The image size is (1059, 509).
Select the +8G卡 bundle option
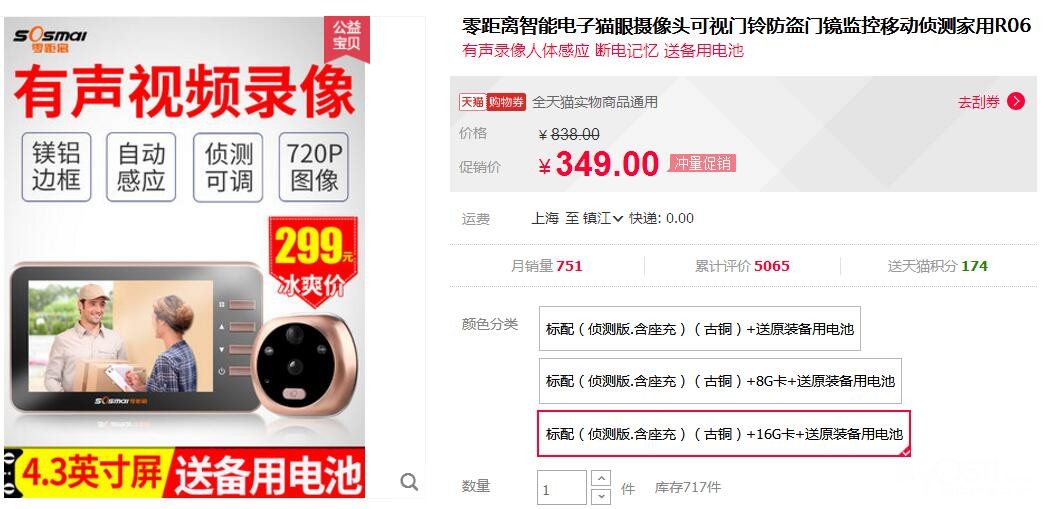[720, 381]
